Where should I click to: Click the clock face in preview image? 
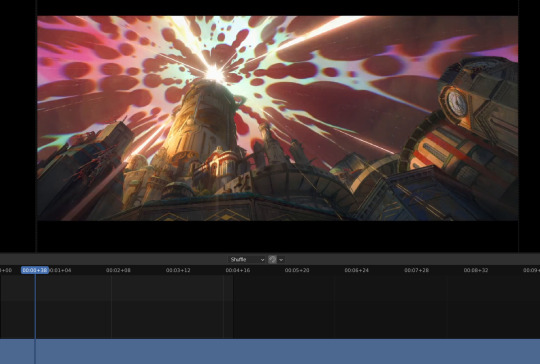coord(457,103)
